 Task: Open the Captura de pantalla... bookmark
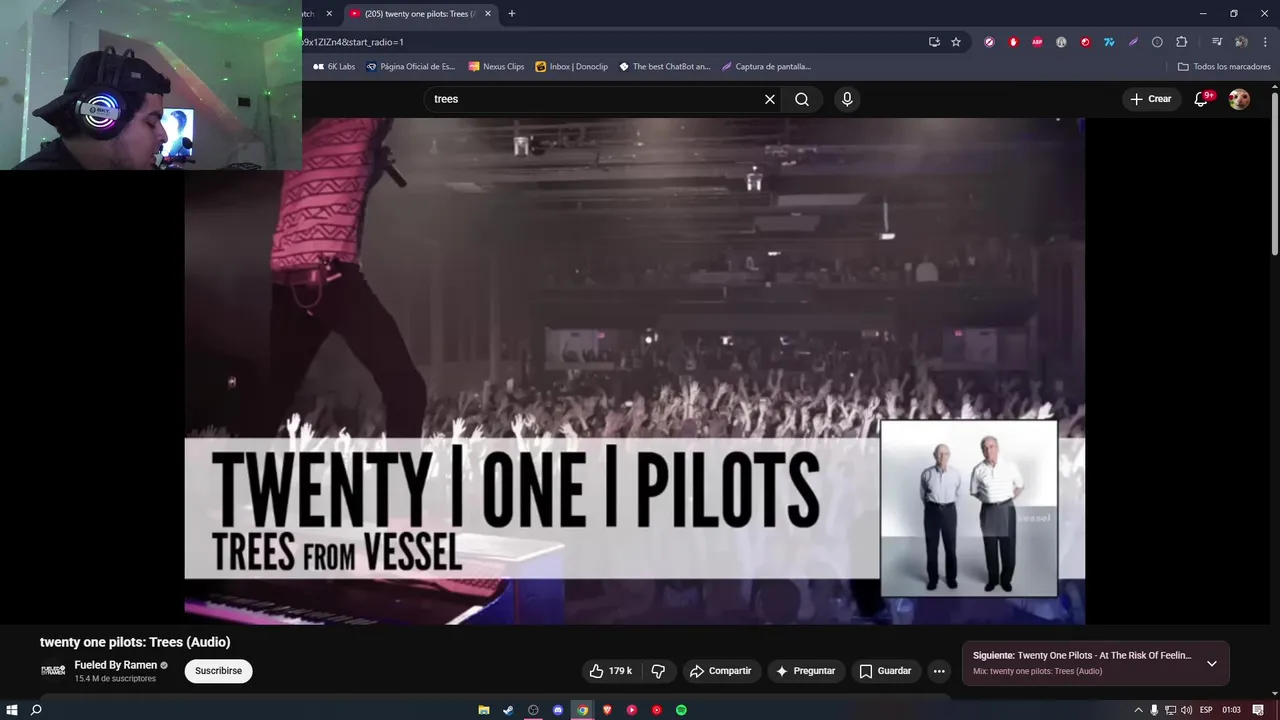766,67
